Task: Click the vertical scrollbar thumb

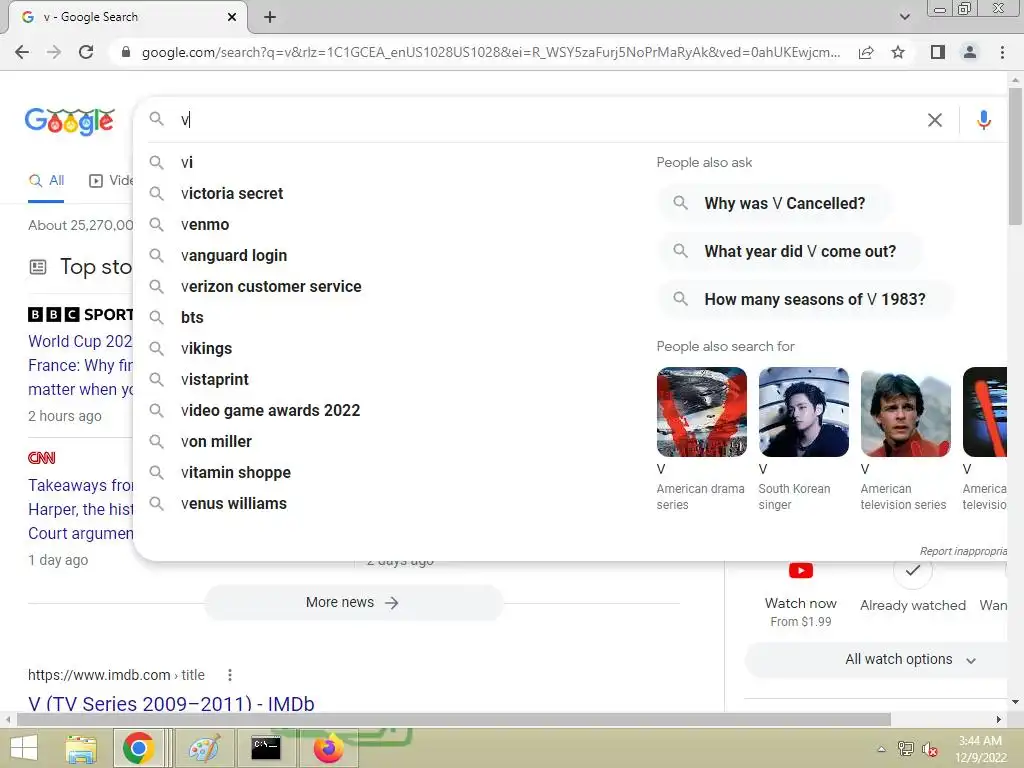Action: [1015, 157]
